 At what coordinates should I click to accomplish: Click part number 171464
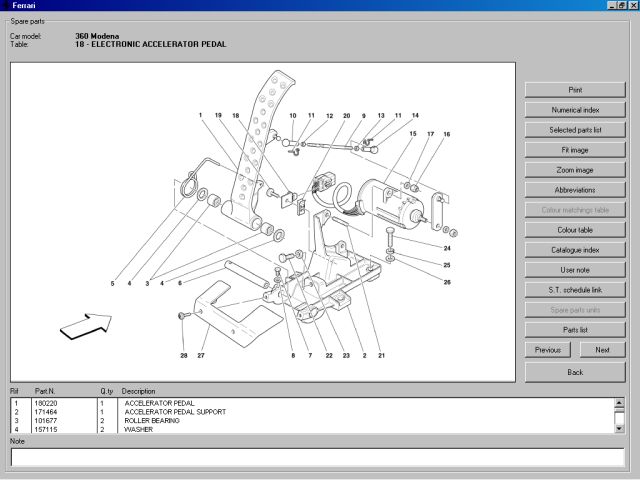(46, 412)
